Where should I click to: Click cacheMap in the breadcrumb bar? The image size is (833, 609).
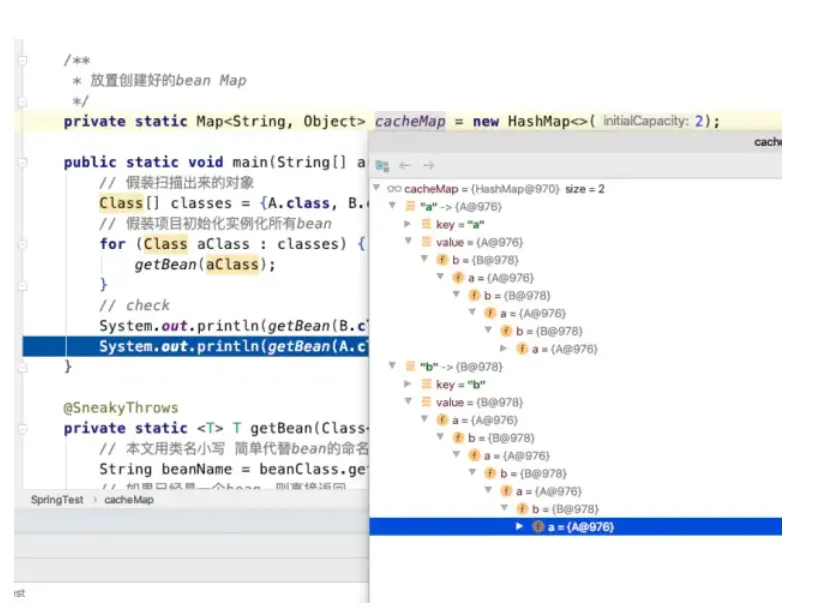pyautogui.click(x=129, y=500)
